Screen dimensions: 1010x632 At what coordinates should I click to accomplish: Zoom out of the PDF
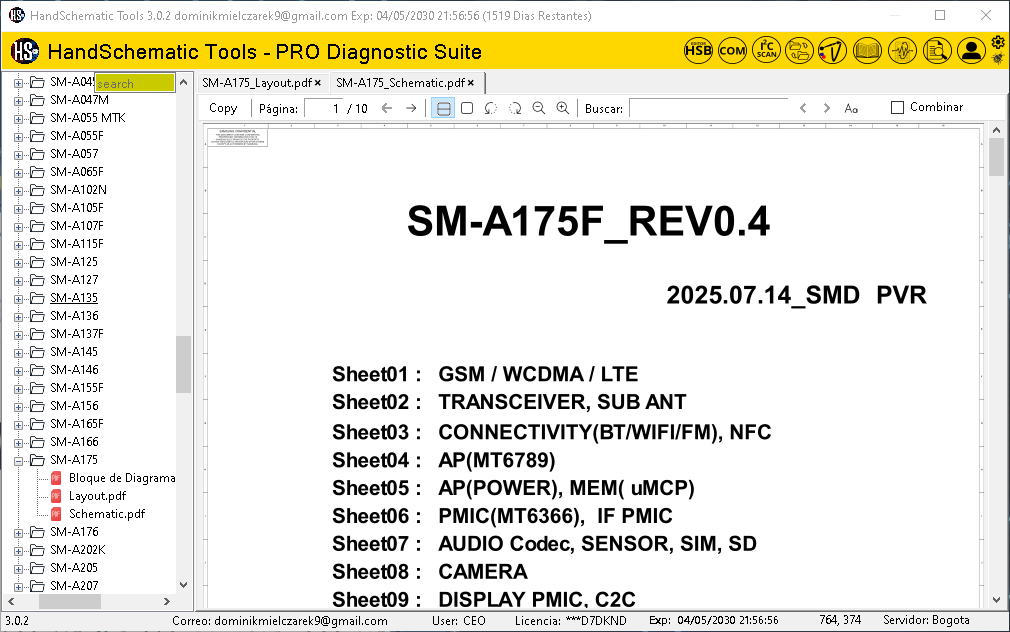click(x=538, y=108)
